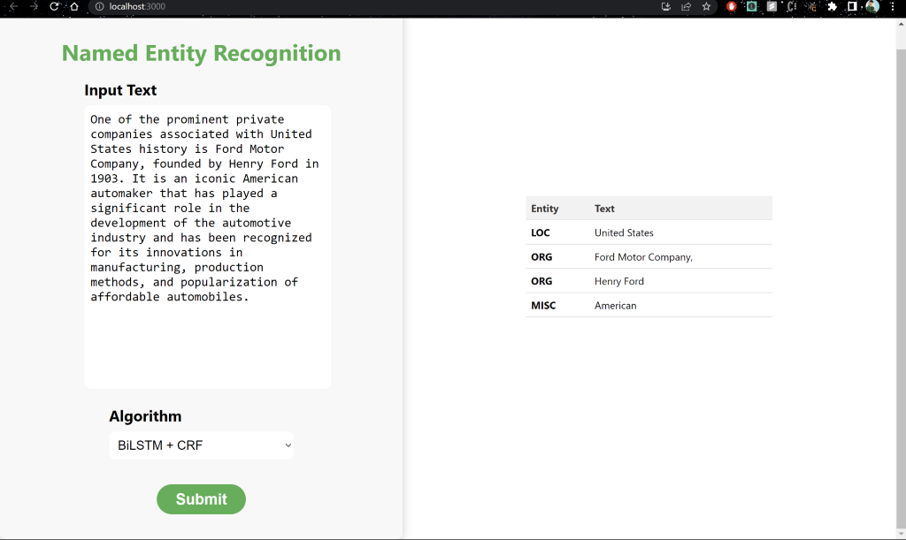The width and height of the screenshot is (906, 540).
Task: Open the Extensions puzzle piece menu
Action: [832, 6]
